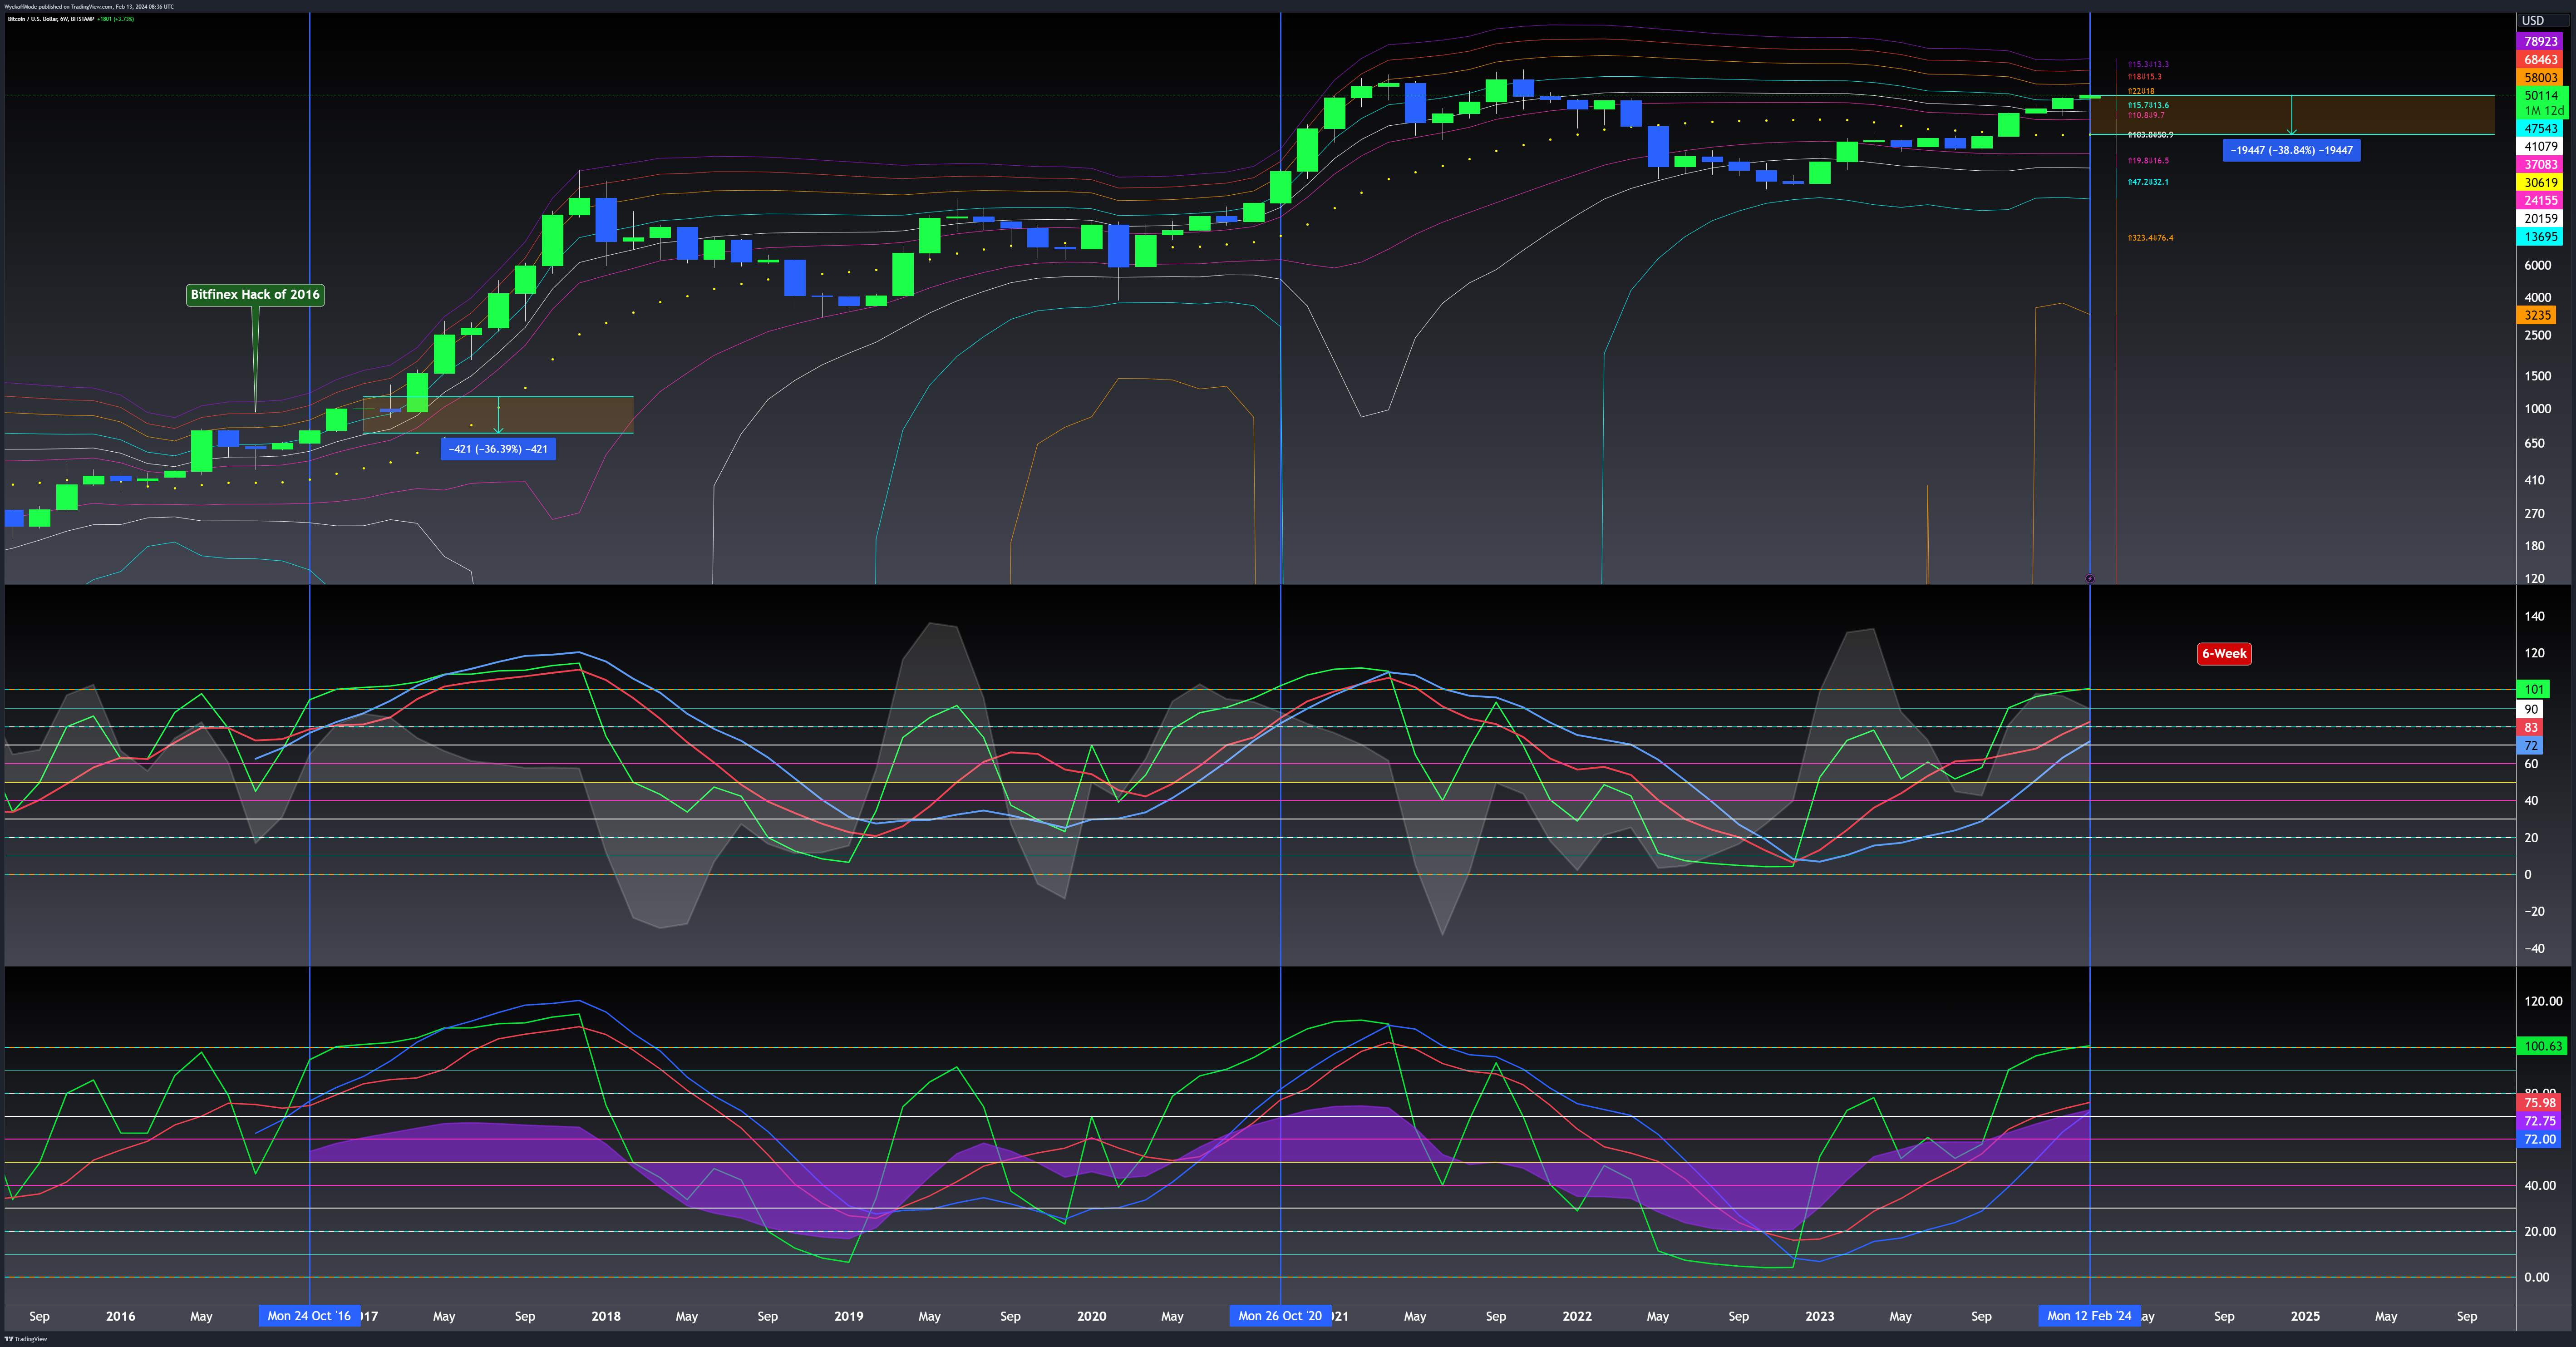Click the purple 72.75 indicator value label
2576x1347 pixels.
pyautogui.click(x=2539, y=1122)
